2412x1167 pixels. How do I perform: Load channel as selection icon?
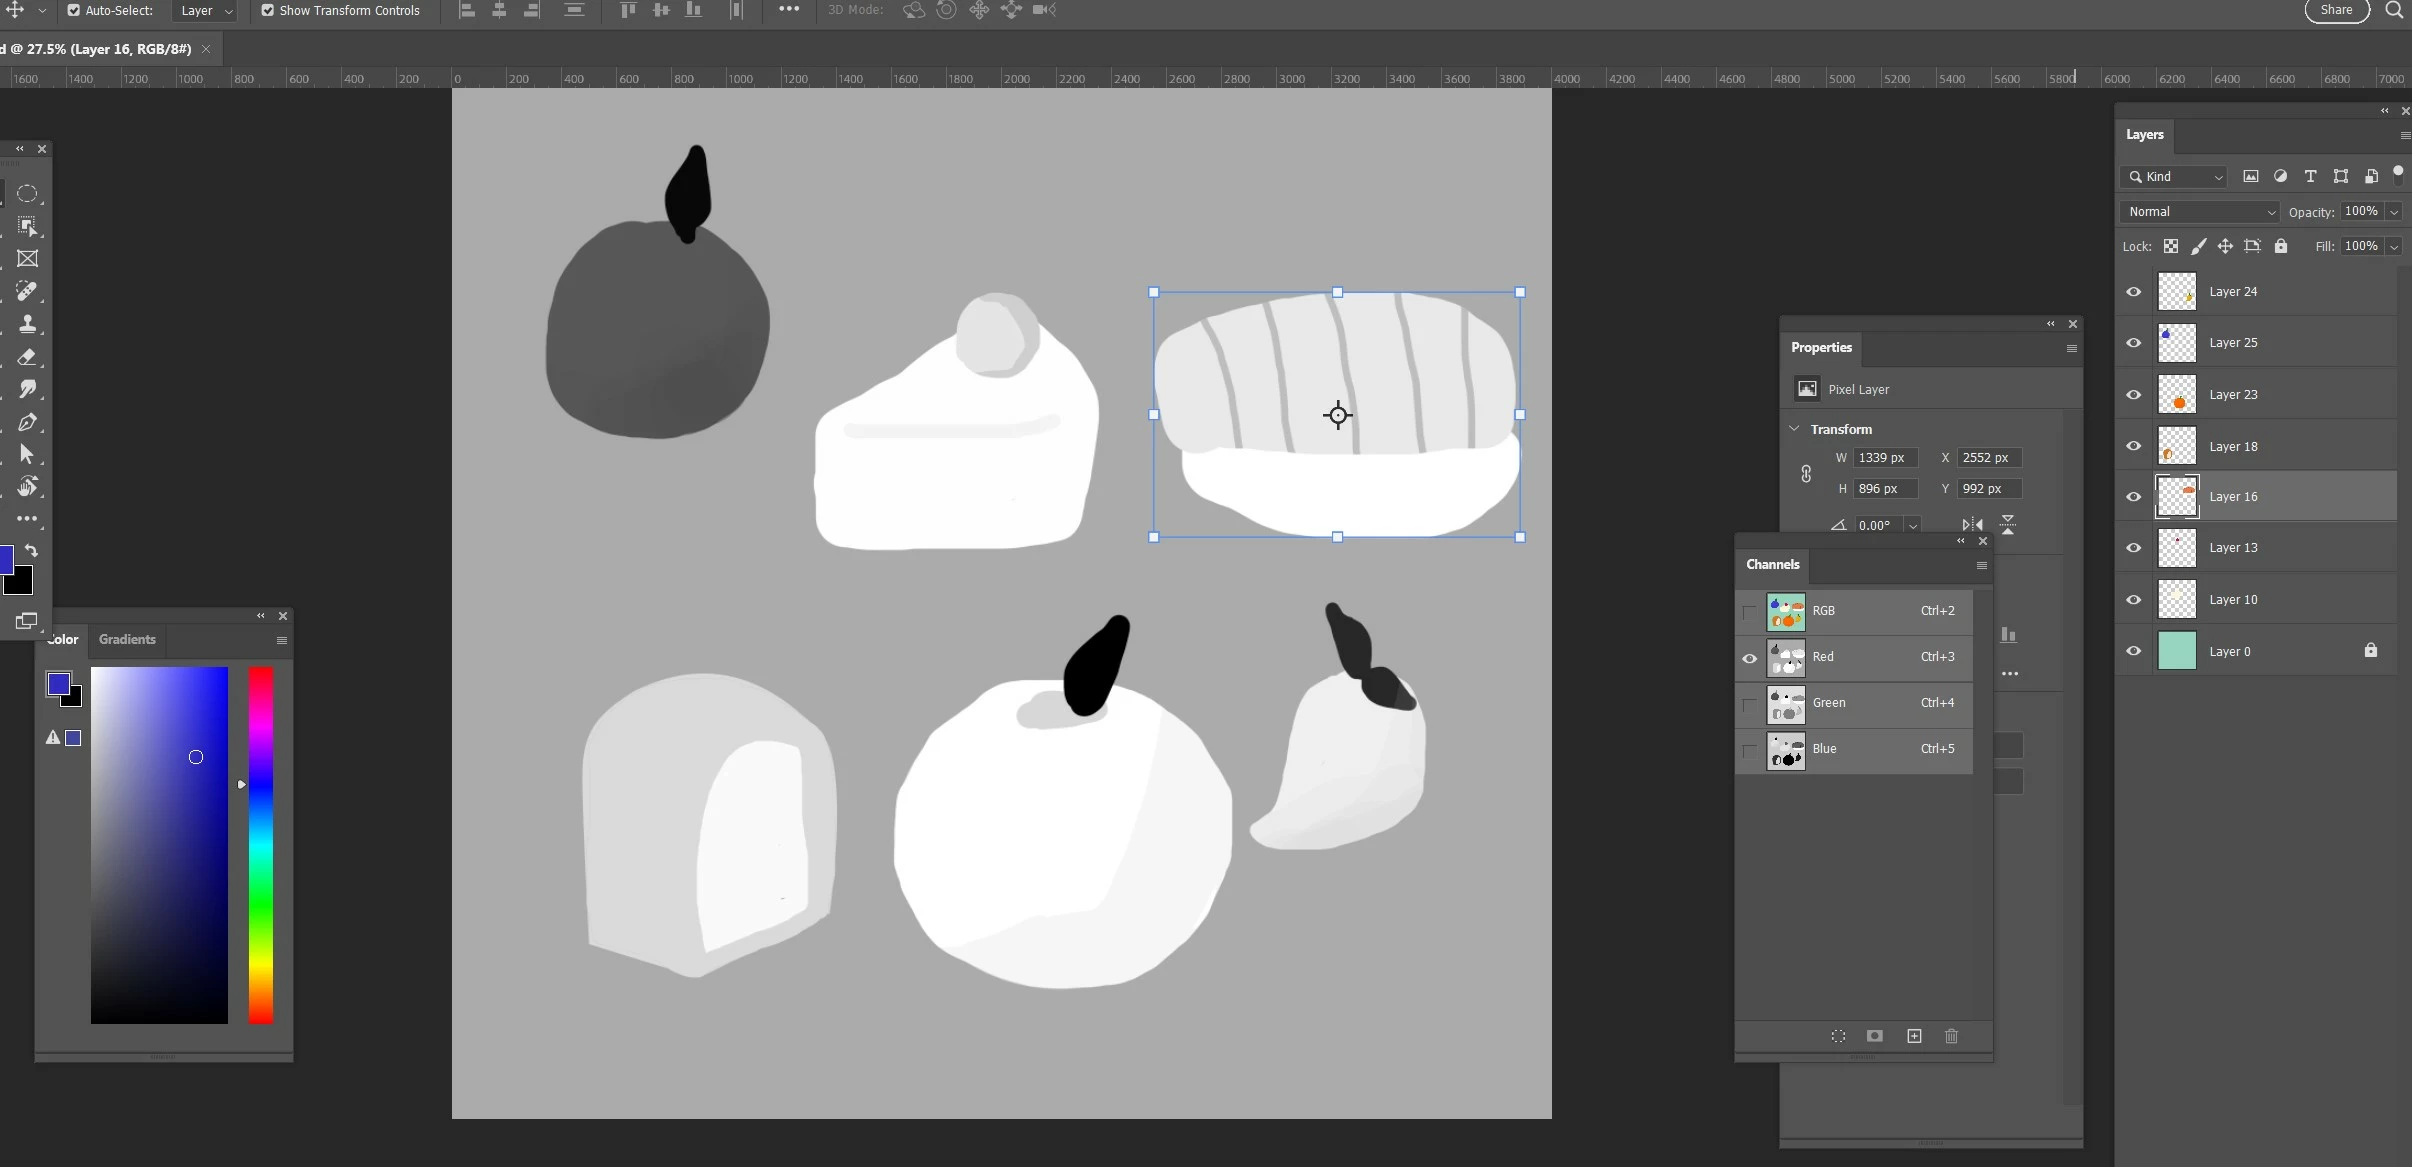coord(1838,1036)
